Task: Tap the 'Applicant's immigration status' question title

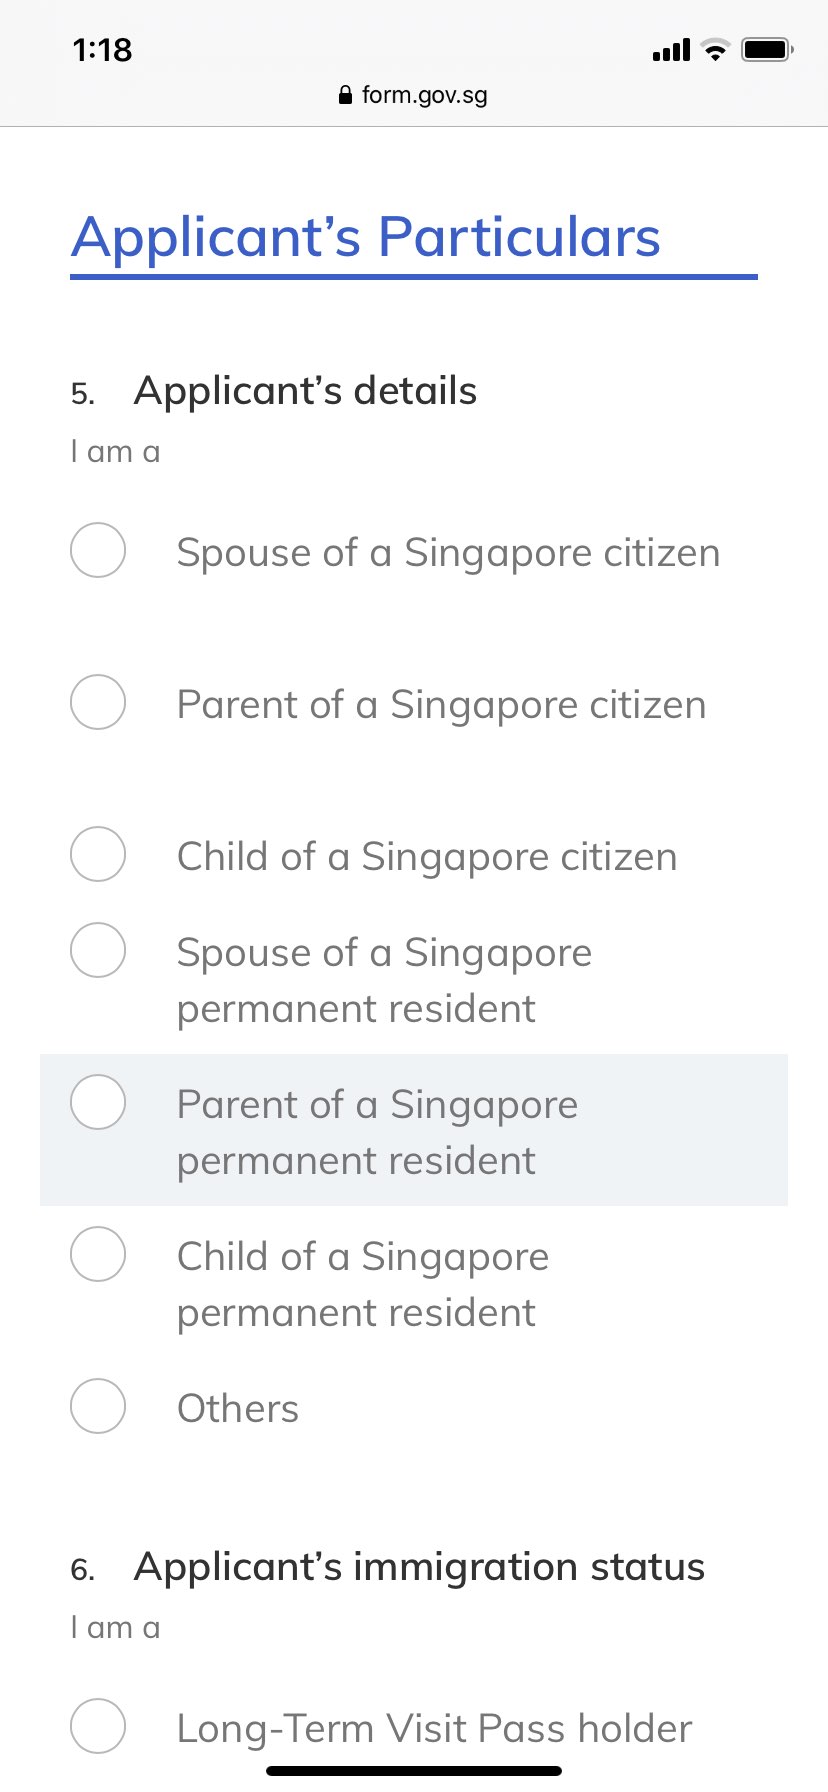Action: pos(419,1567)
